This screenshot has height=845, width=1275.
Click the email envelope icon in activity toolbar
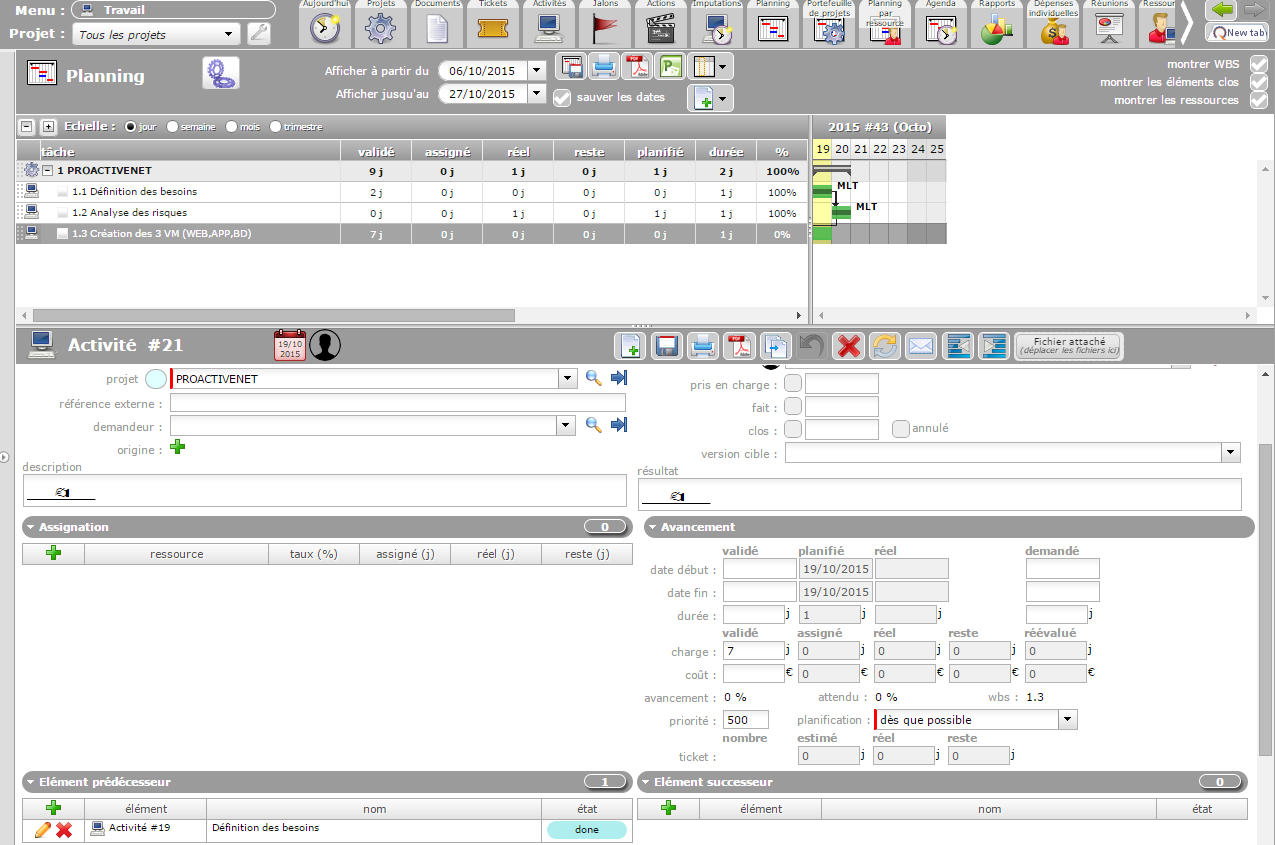coord(920,346)
